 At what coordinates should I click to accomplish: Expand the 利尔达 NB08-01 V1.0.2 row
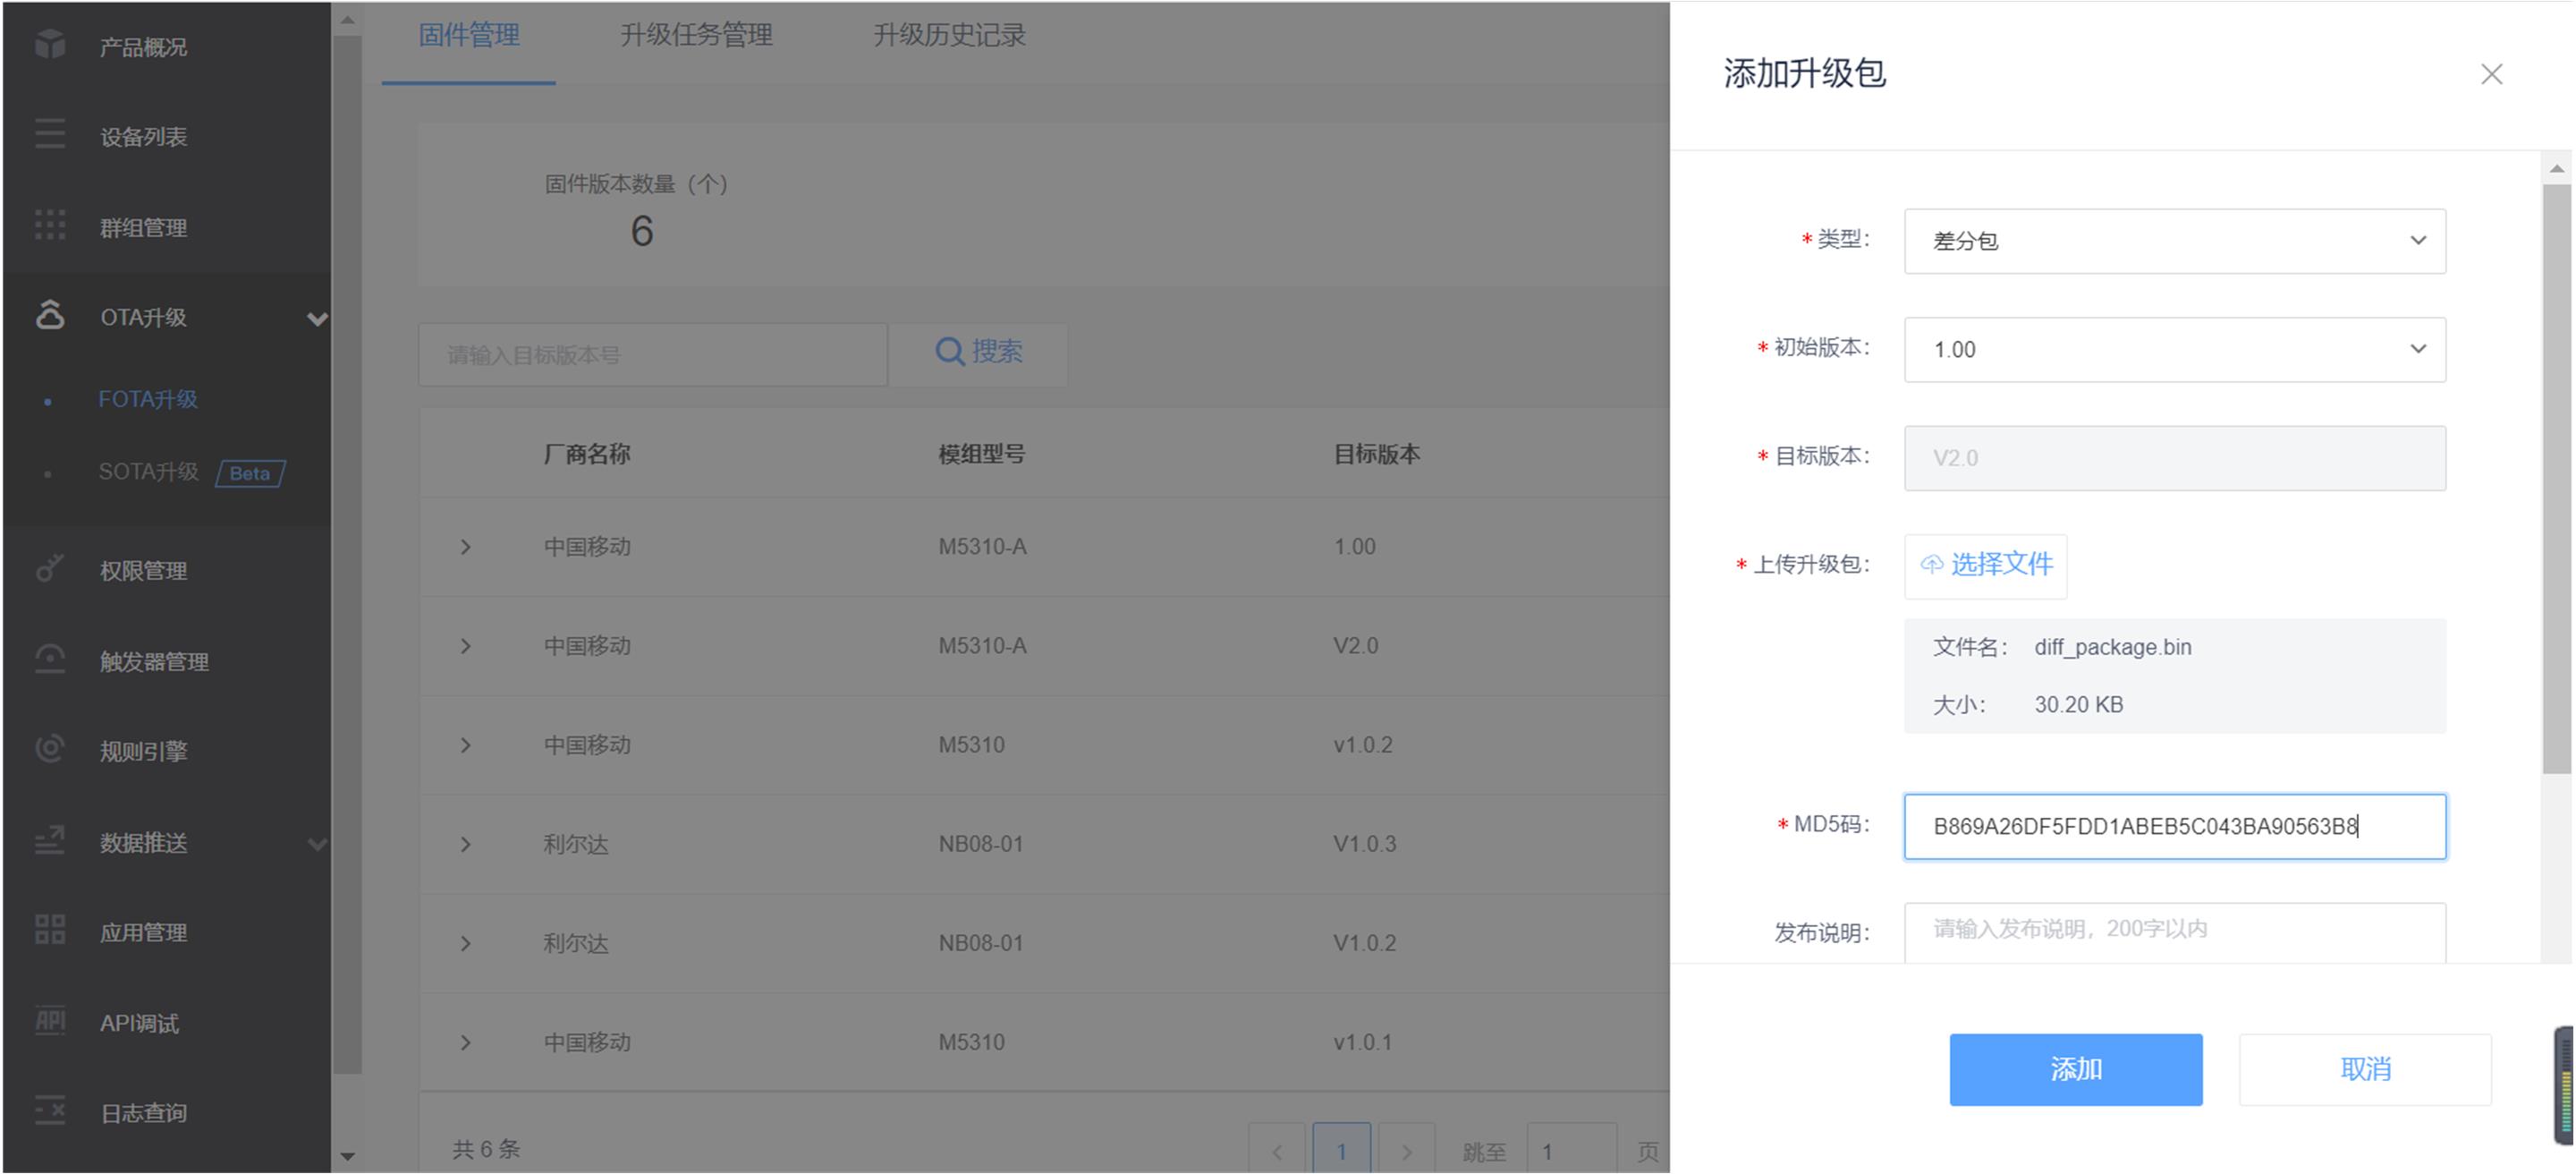(x=465, y=943)
